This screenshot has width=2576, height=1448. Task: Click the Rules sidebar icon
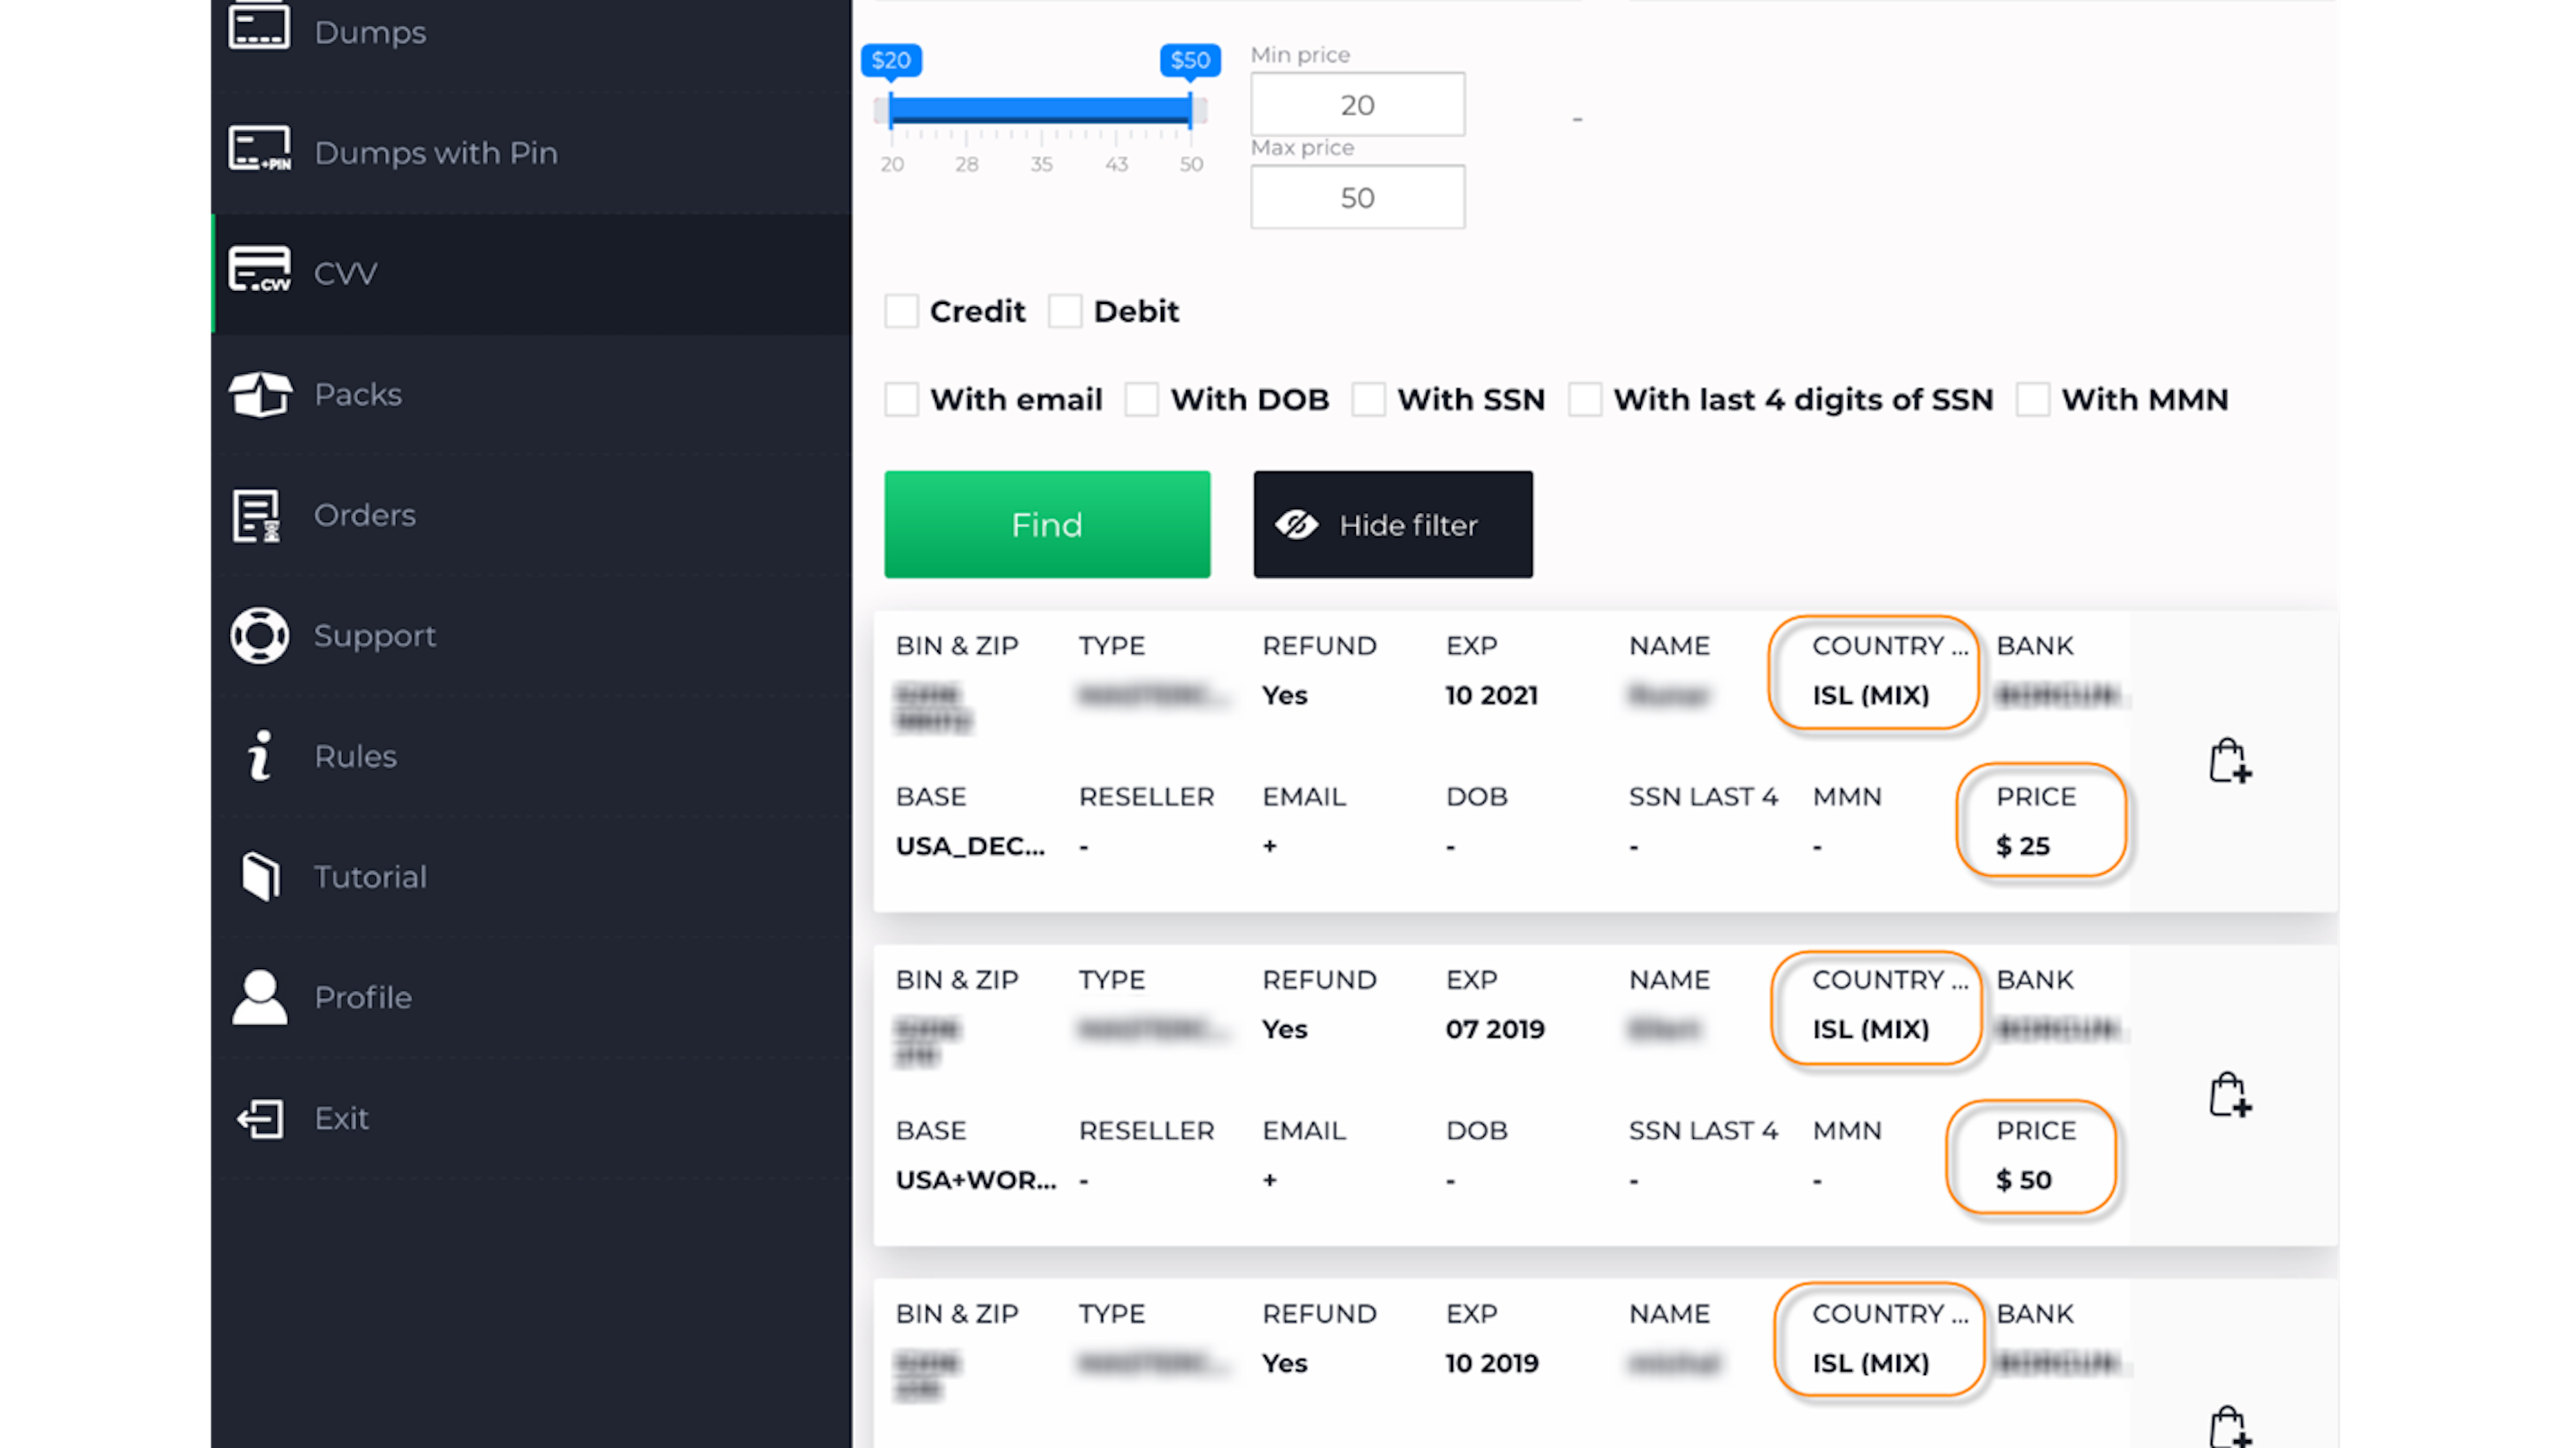pyautogui.click(x=260, y=757)
